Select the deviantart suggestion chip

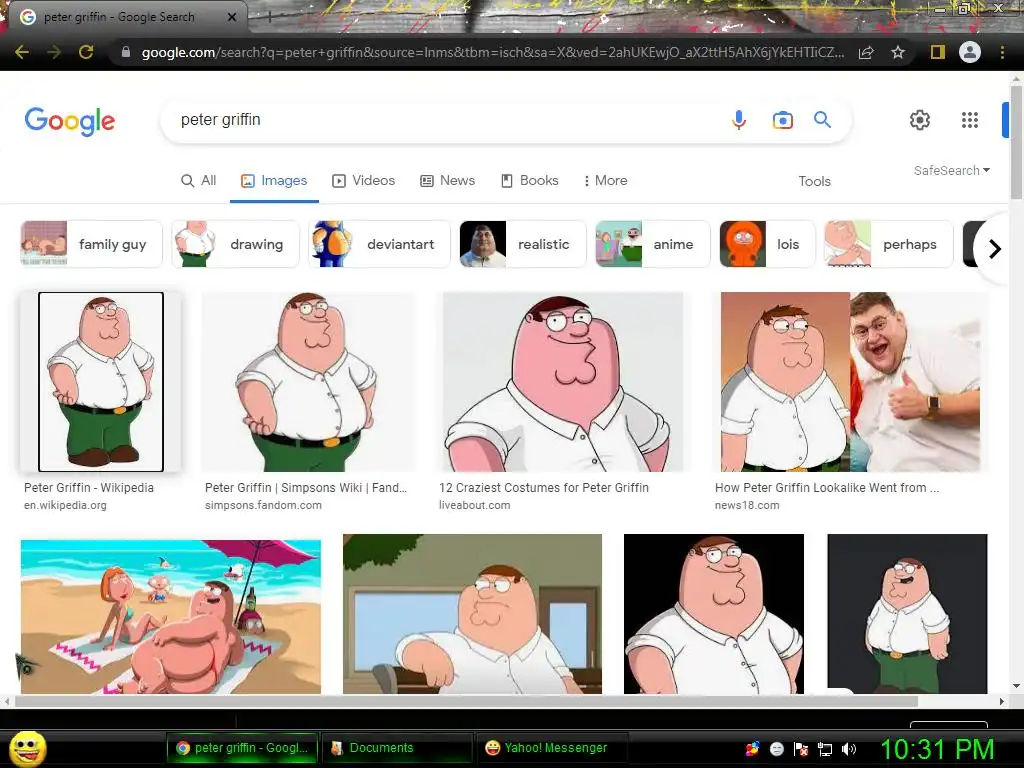(379, 244)
